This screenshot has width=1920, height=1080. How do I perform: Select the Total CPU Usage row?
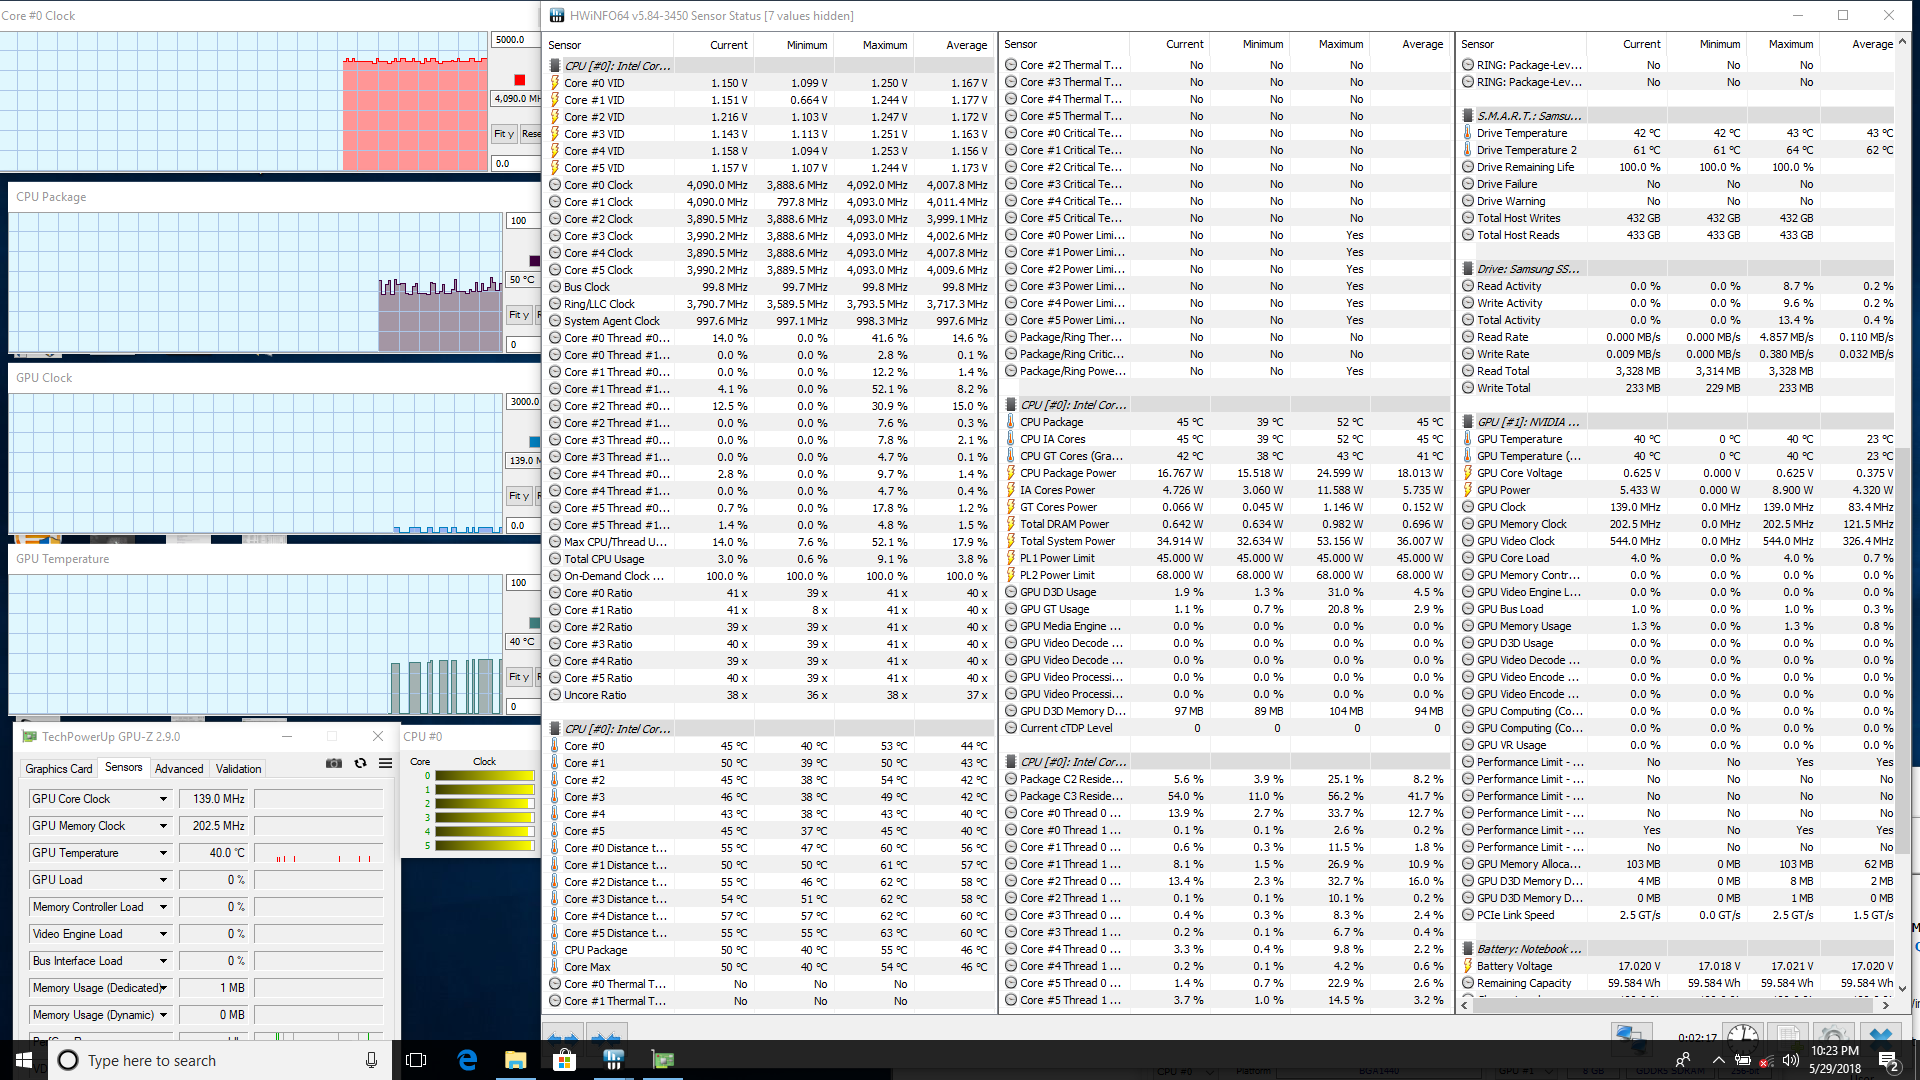pyautogui.click(x=770, y=560)
